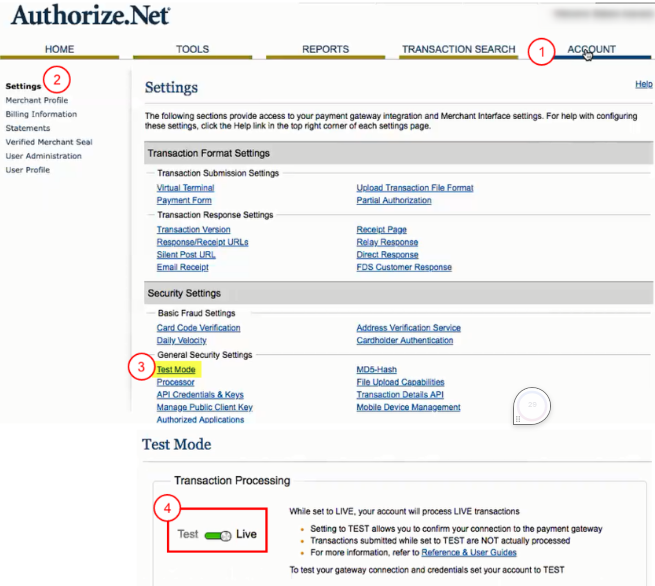Open Statements in sidebar
655x586 pixels.
28,128
